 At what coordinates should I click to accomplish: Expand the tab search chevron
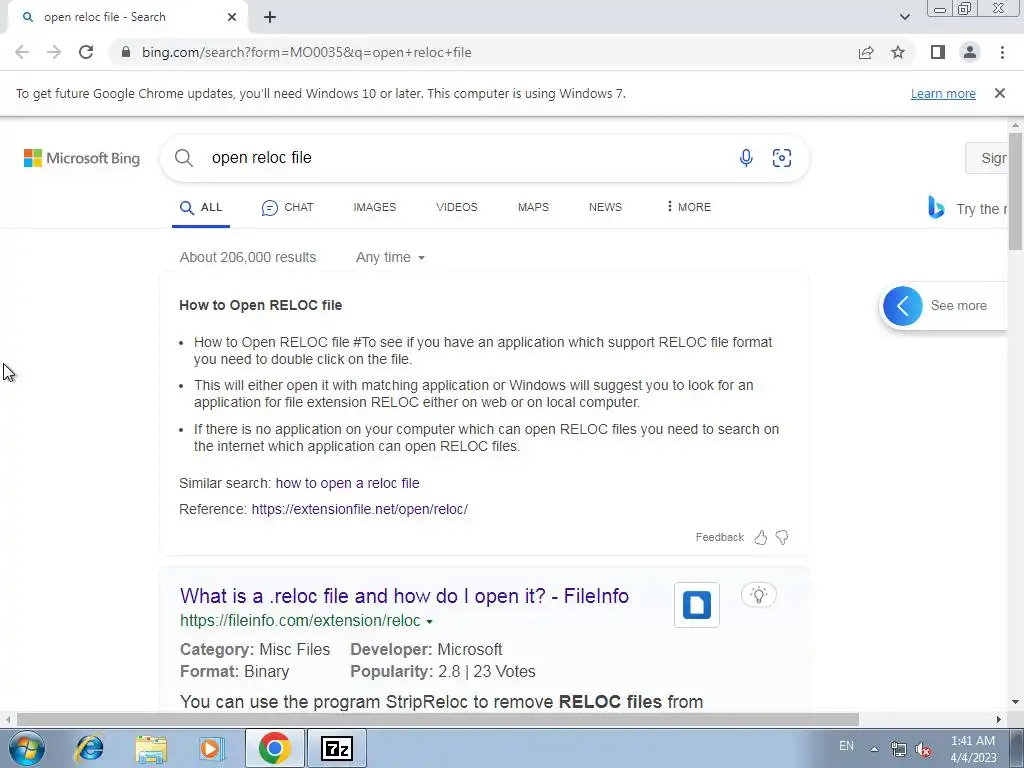(x=904, y=17)
